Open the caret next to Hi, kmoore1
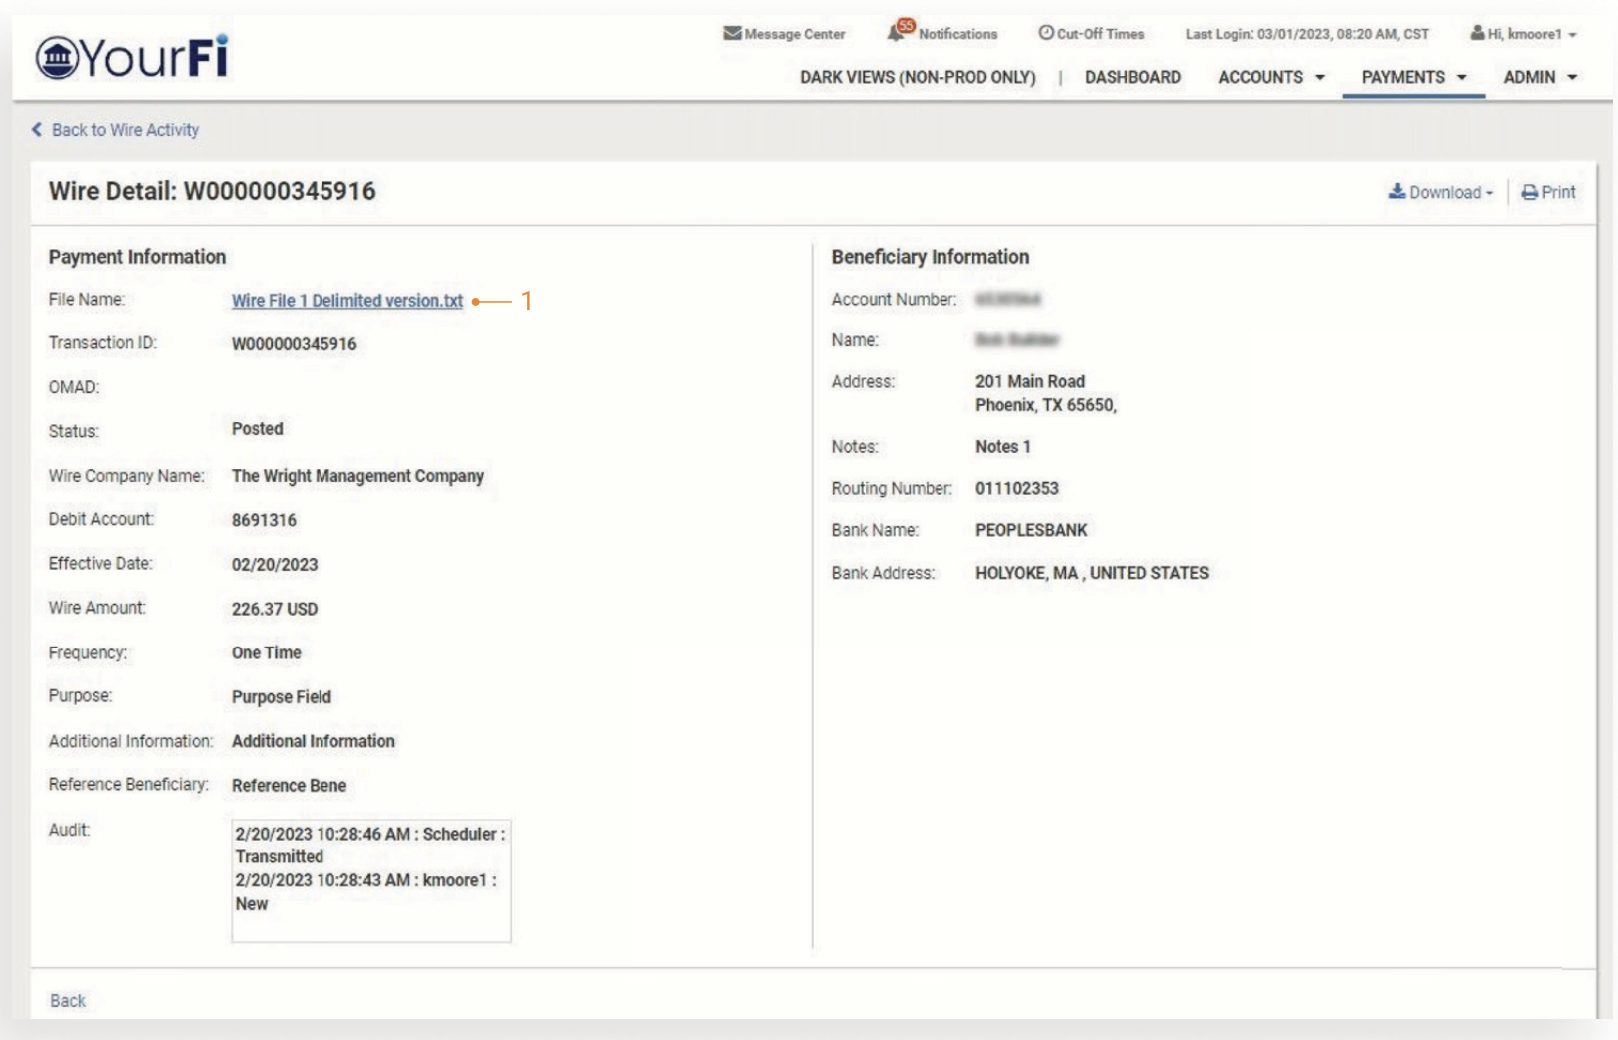 click(1572, 35)
